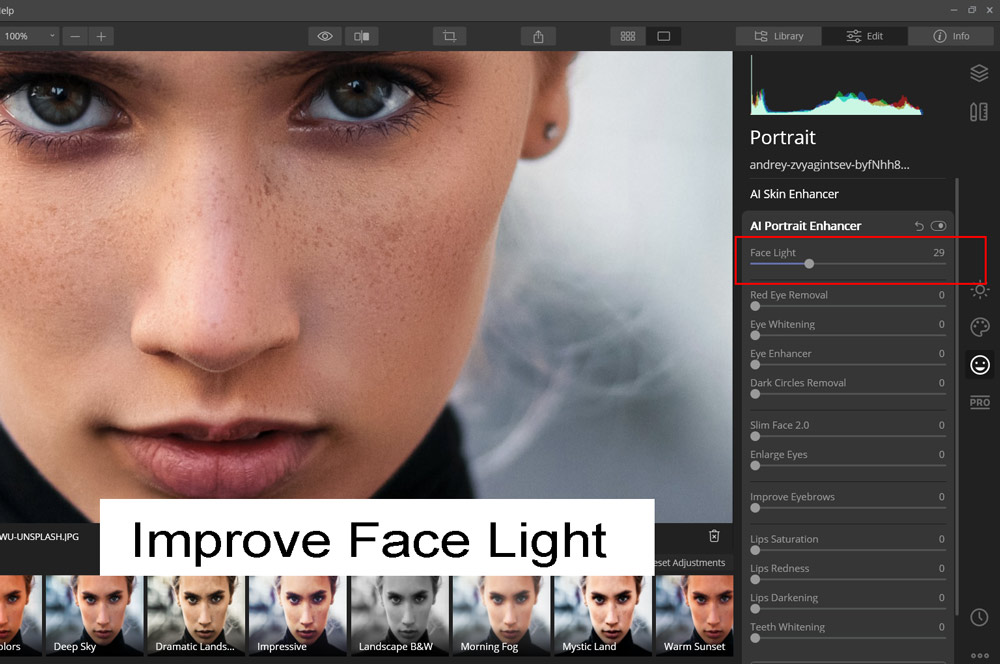Reset AI Portrait Enhancer with undo arrow
Image resolution: width=1000 pixels, height=664 pixels.
pyautogui.click(x=919, y=226)
